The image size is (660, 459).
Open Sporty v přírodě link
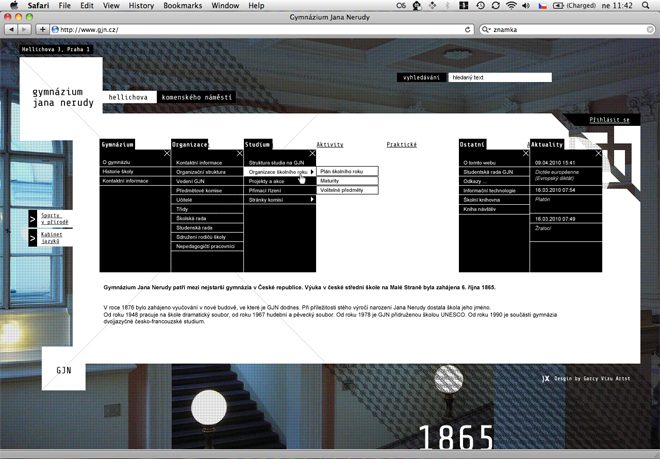[55, 219]
